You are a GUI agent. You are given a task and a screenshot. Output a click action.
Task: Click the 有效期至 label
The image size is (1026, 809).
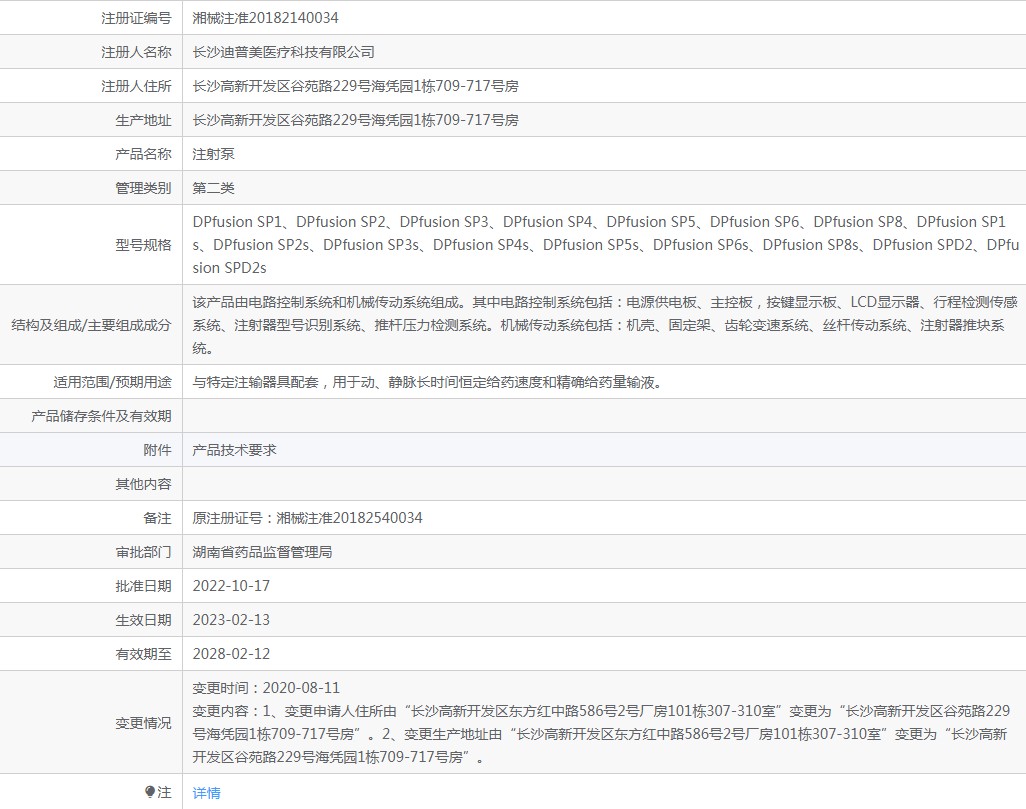pyautogui.click(x=143, y=654)
